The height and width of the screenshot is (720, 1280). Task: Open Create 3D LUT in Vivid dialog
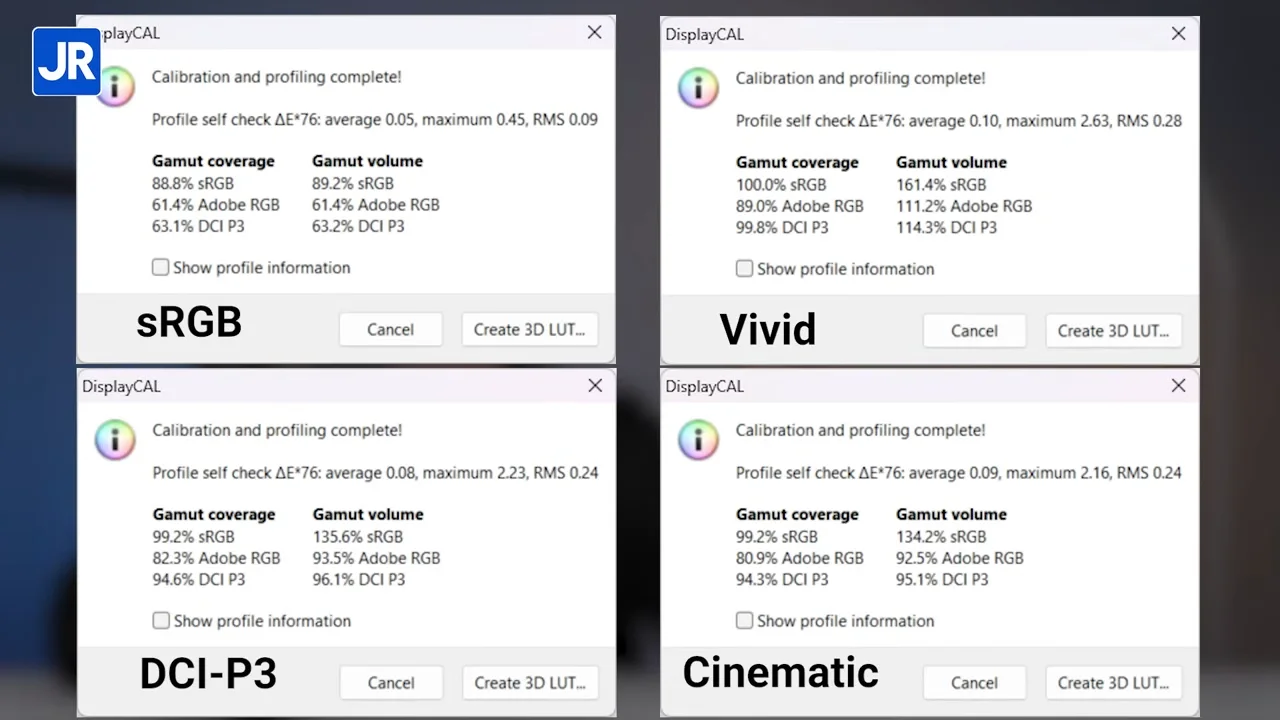1113,331
